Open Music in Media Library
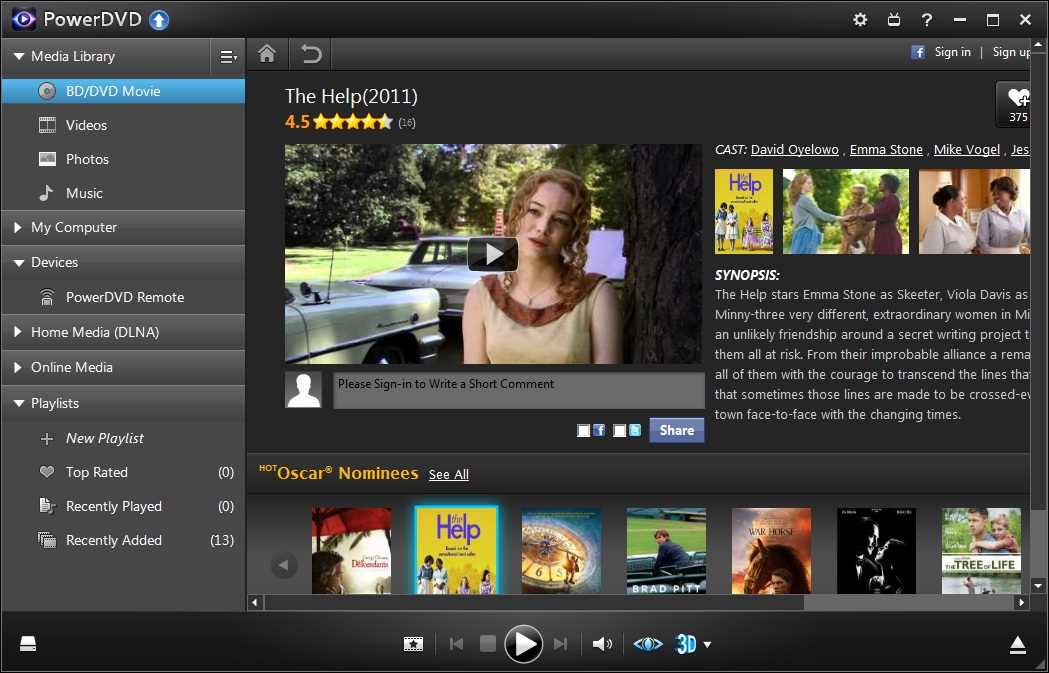Viewport: 1049px width, 673px height. 123,193
